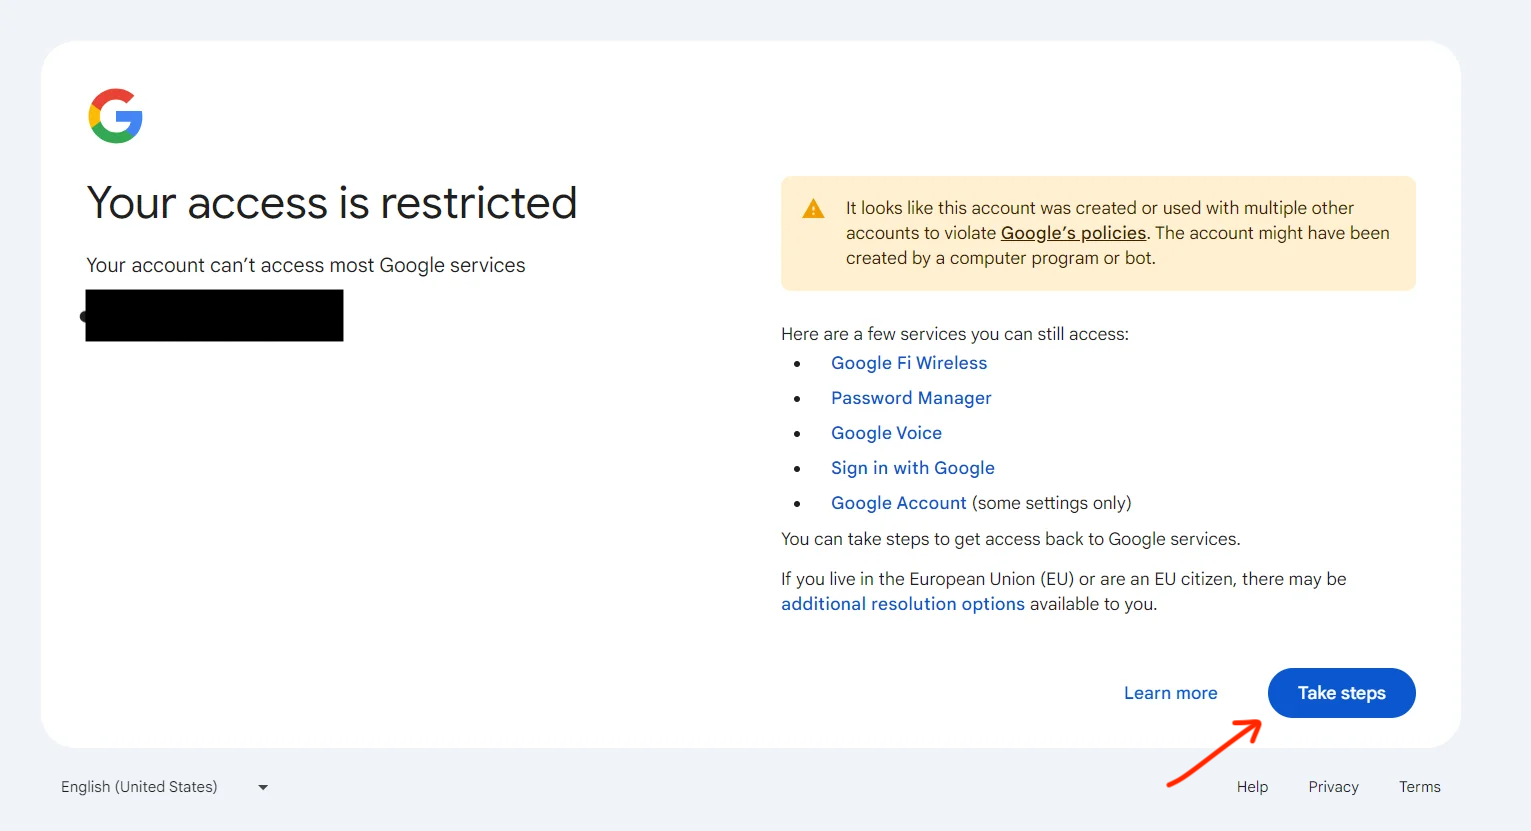This screenshot has width=1531, height=831.
Task: Click the yellow warning triangle icon
Action: point(813,209)
